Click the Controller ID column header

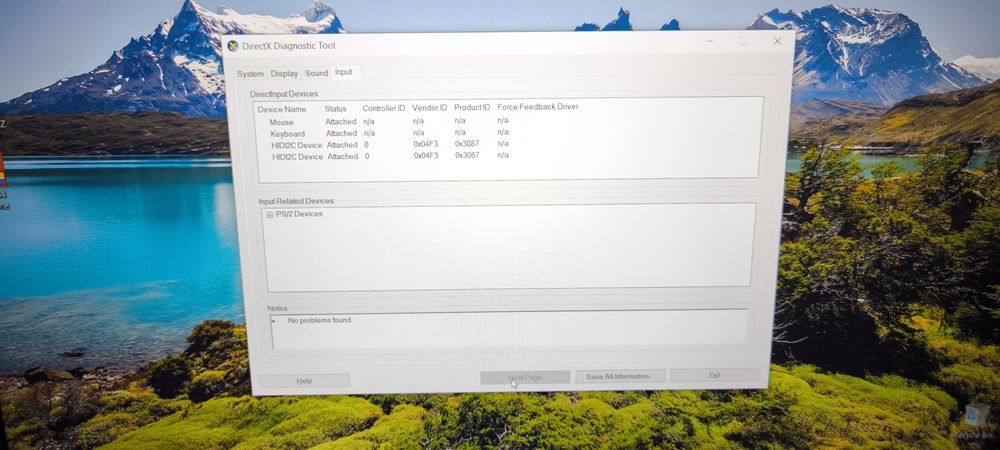(384, 108)
